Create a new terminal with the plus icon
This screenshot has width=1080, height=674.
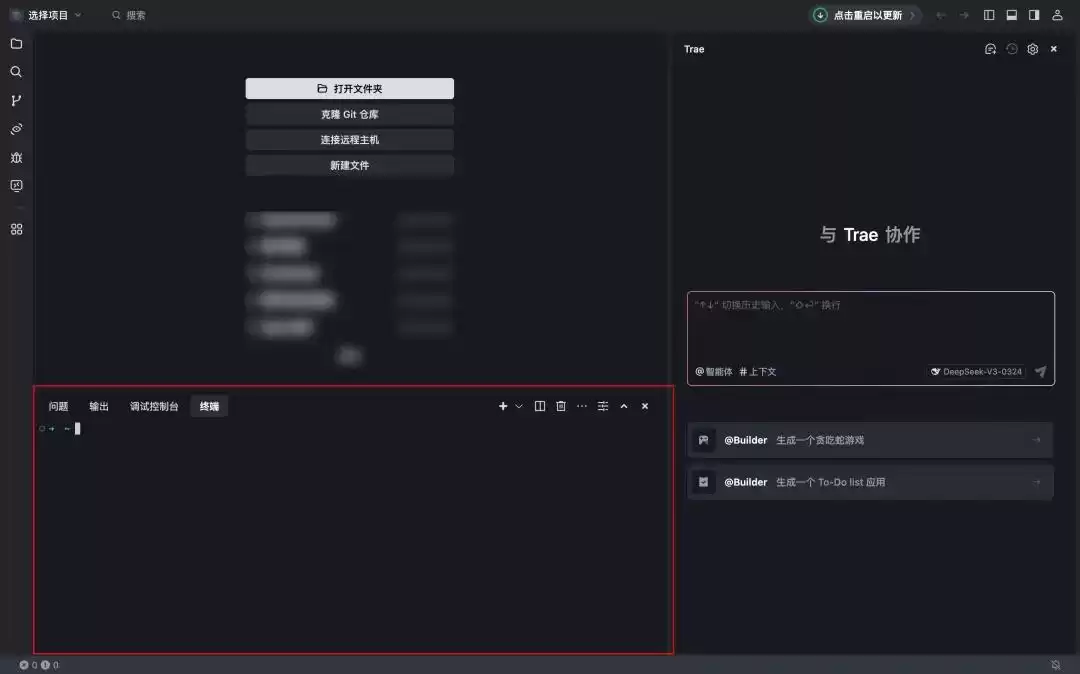coord(503,406)
